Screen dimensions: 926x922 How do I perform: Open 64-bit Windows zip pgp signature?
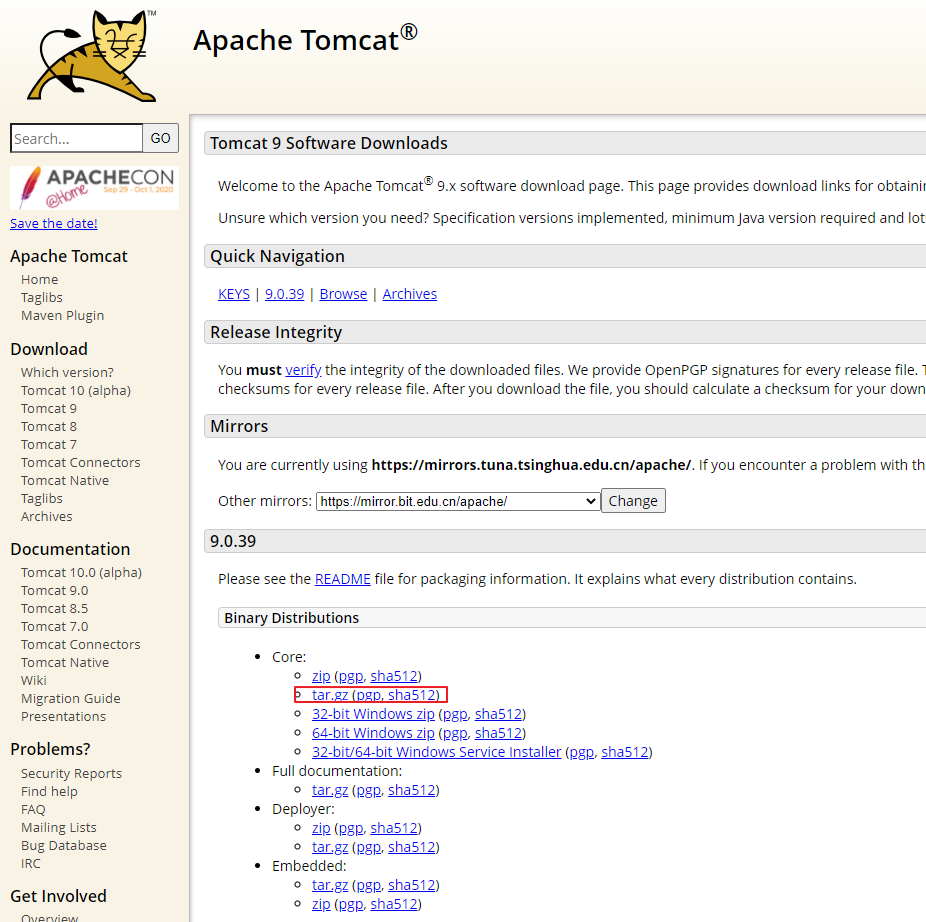click(x=455, y=732)
